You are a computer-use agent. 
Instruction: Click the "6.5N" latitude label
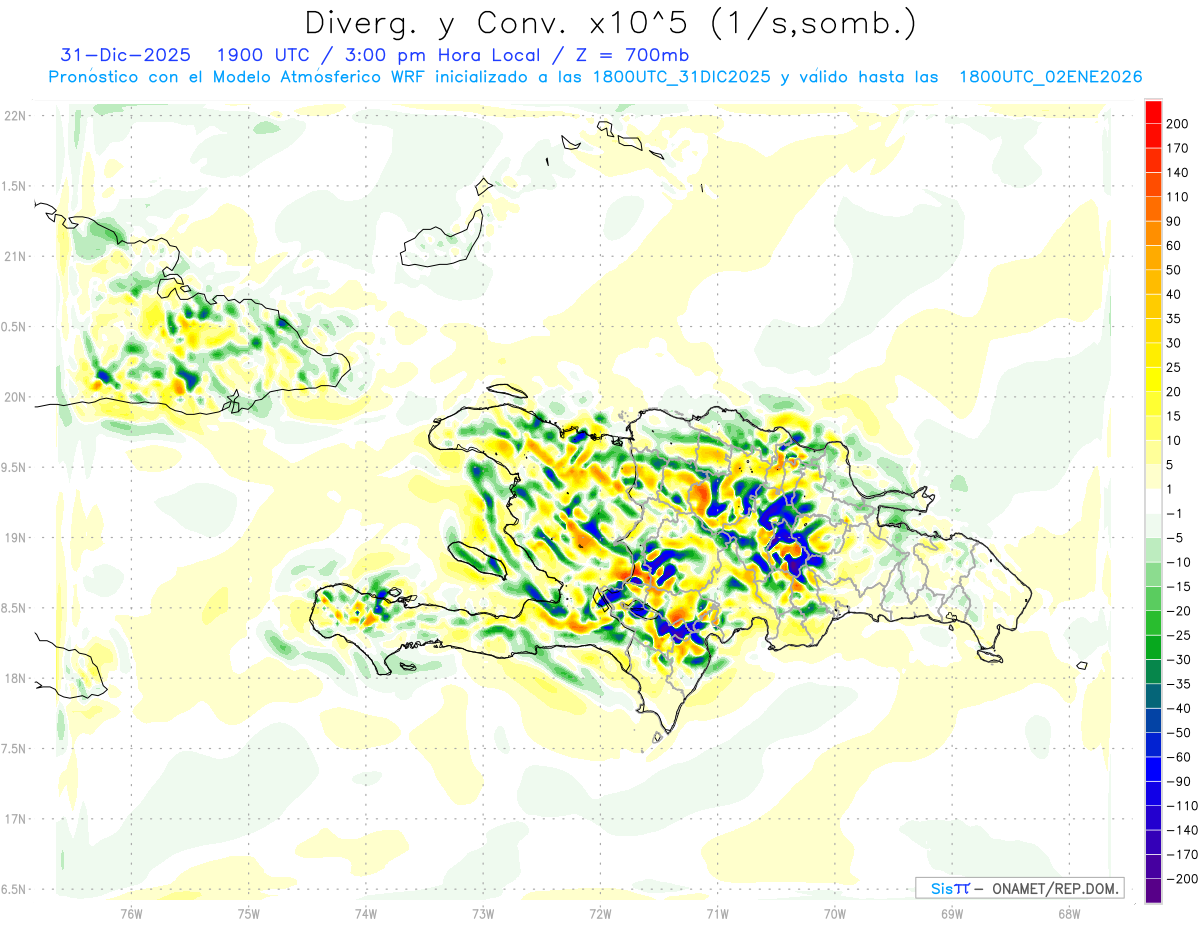[x=14, y=889]
